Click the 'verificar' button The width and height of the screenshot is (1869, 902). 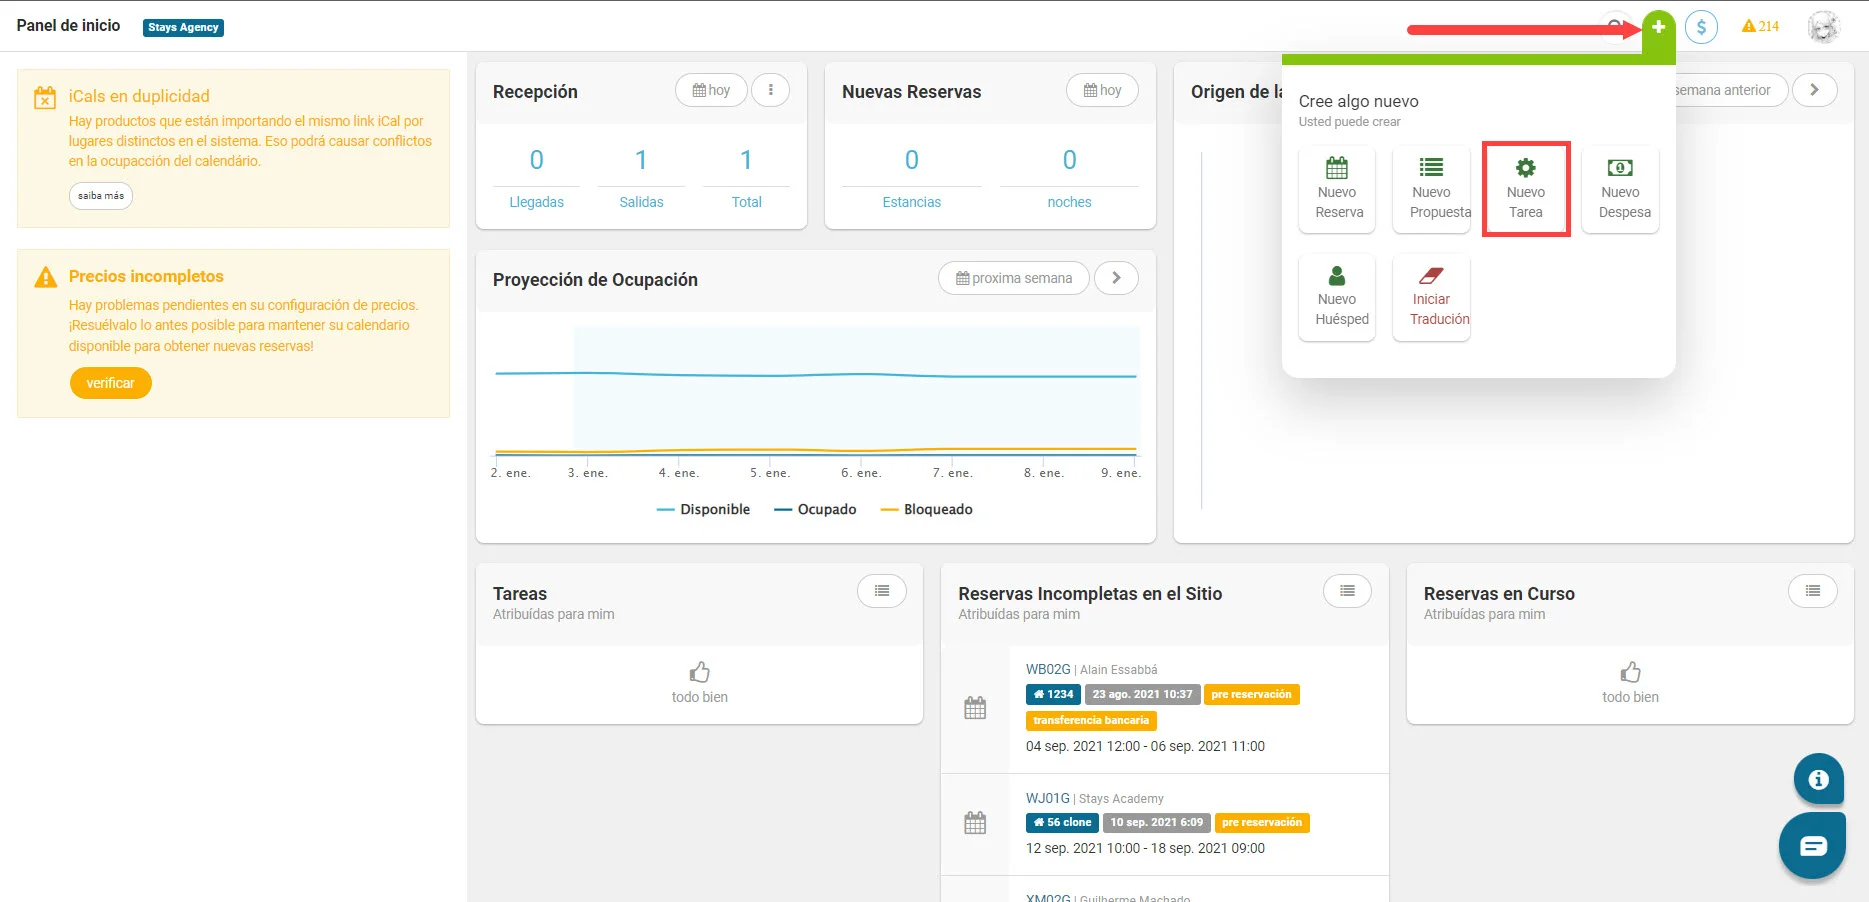[x=110, y=383]
